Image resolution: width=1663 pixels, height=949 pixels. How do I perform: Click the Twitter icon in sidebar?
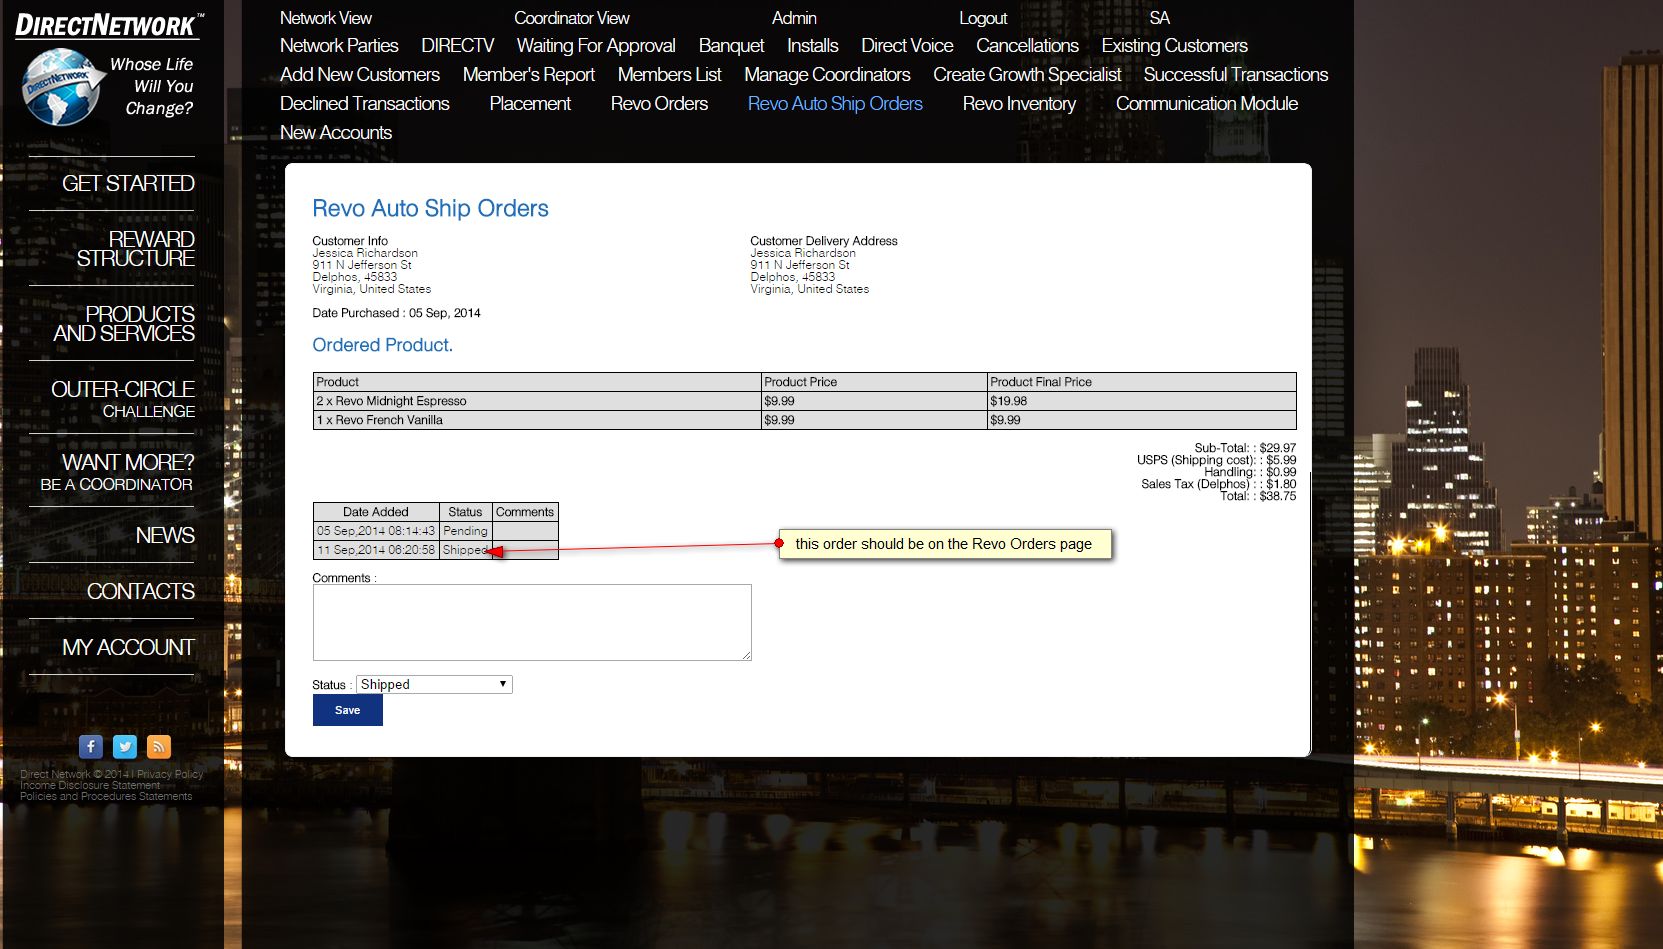tap(125, 746)
